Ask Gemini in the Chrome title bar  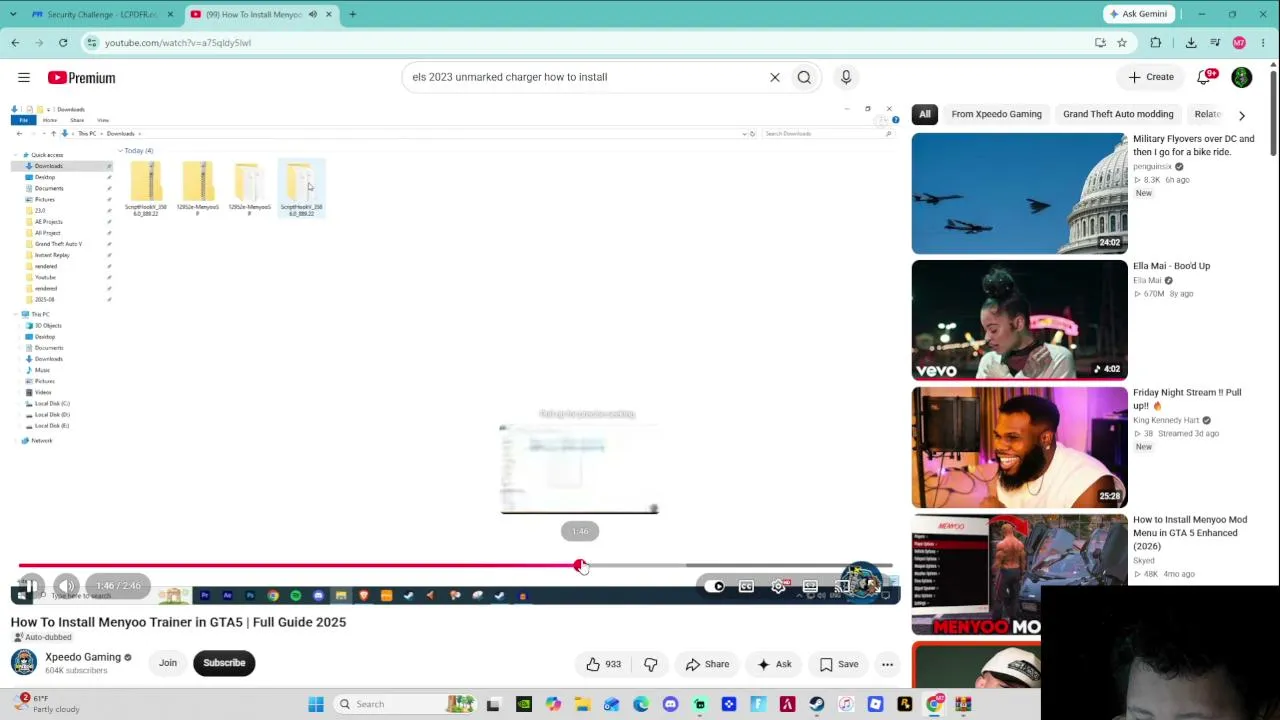coord(1138,14)
